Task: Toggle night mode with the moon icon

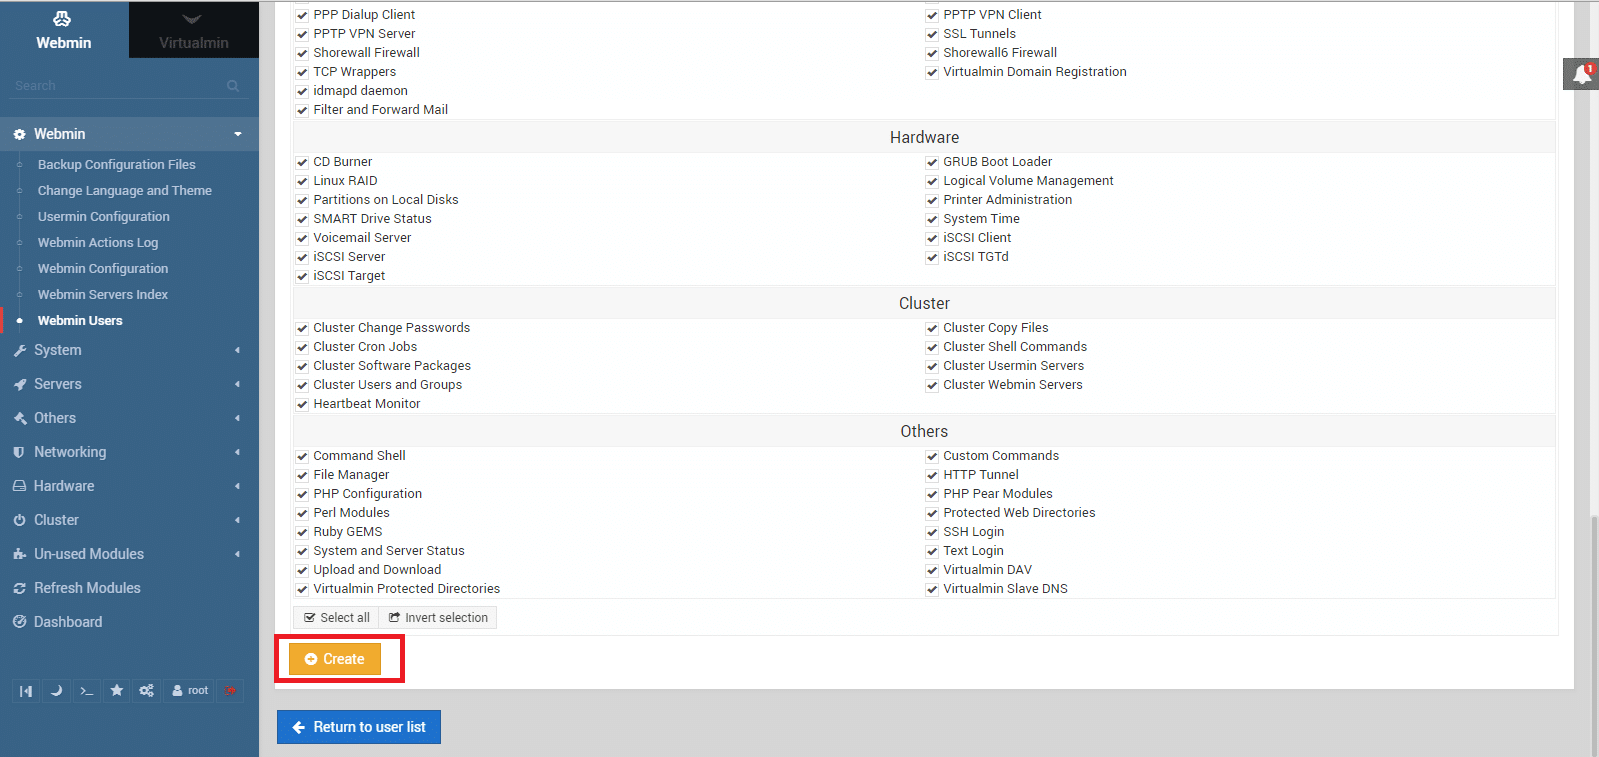Action: pos(56,691)
